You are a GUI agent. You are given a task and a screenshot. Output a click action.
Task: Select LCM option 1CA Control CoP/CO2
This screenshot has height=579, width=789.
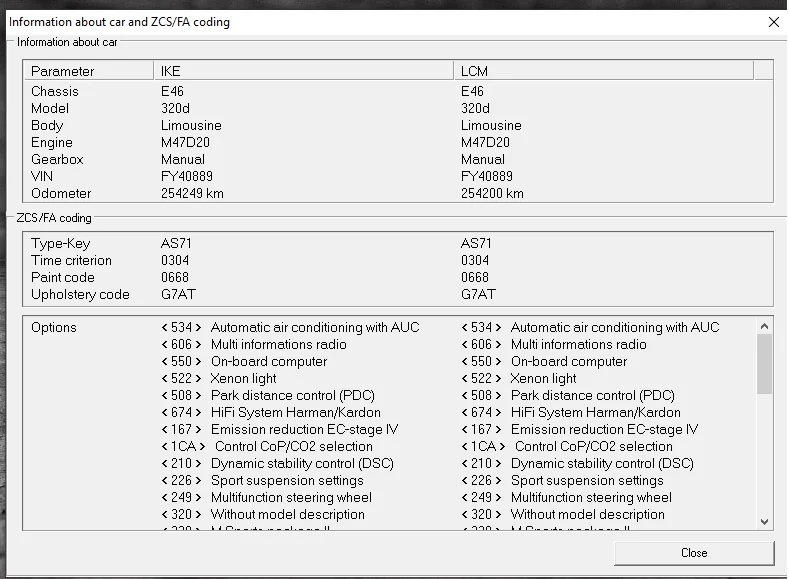567,447
